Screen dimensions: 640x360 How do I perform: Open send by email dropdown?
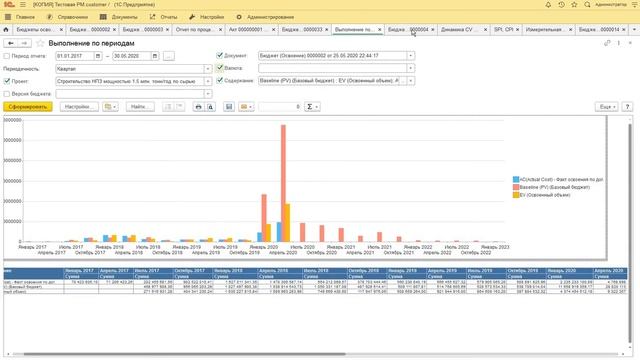tap(246, 107)
